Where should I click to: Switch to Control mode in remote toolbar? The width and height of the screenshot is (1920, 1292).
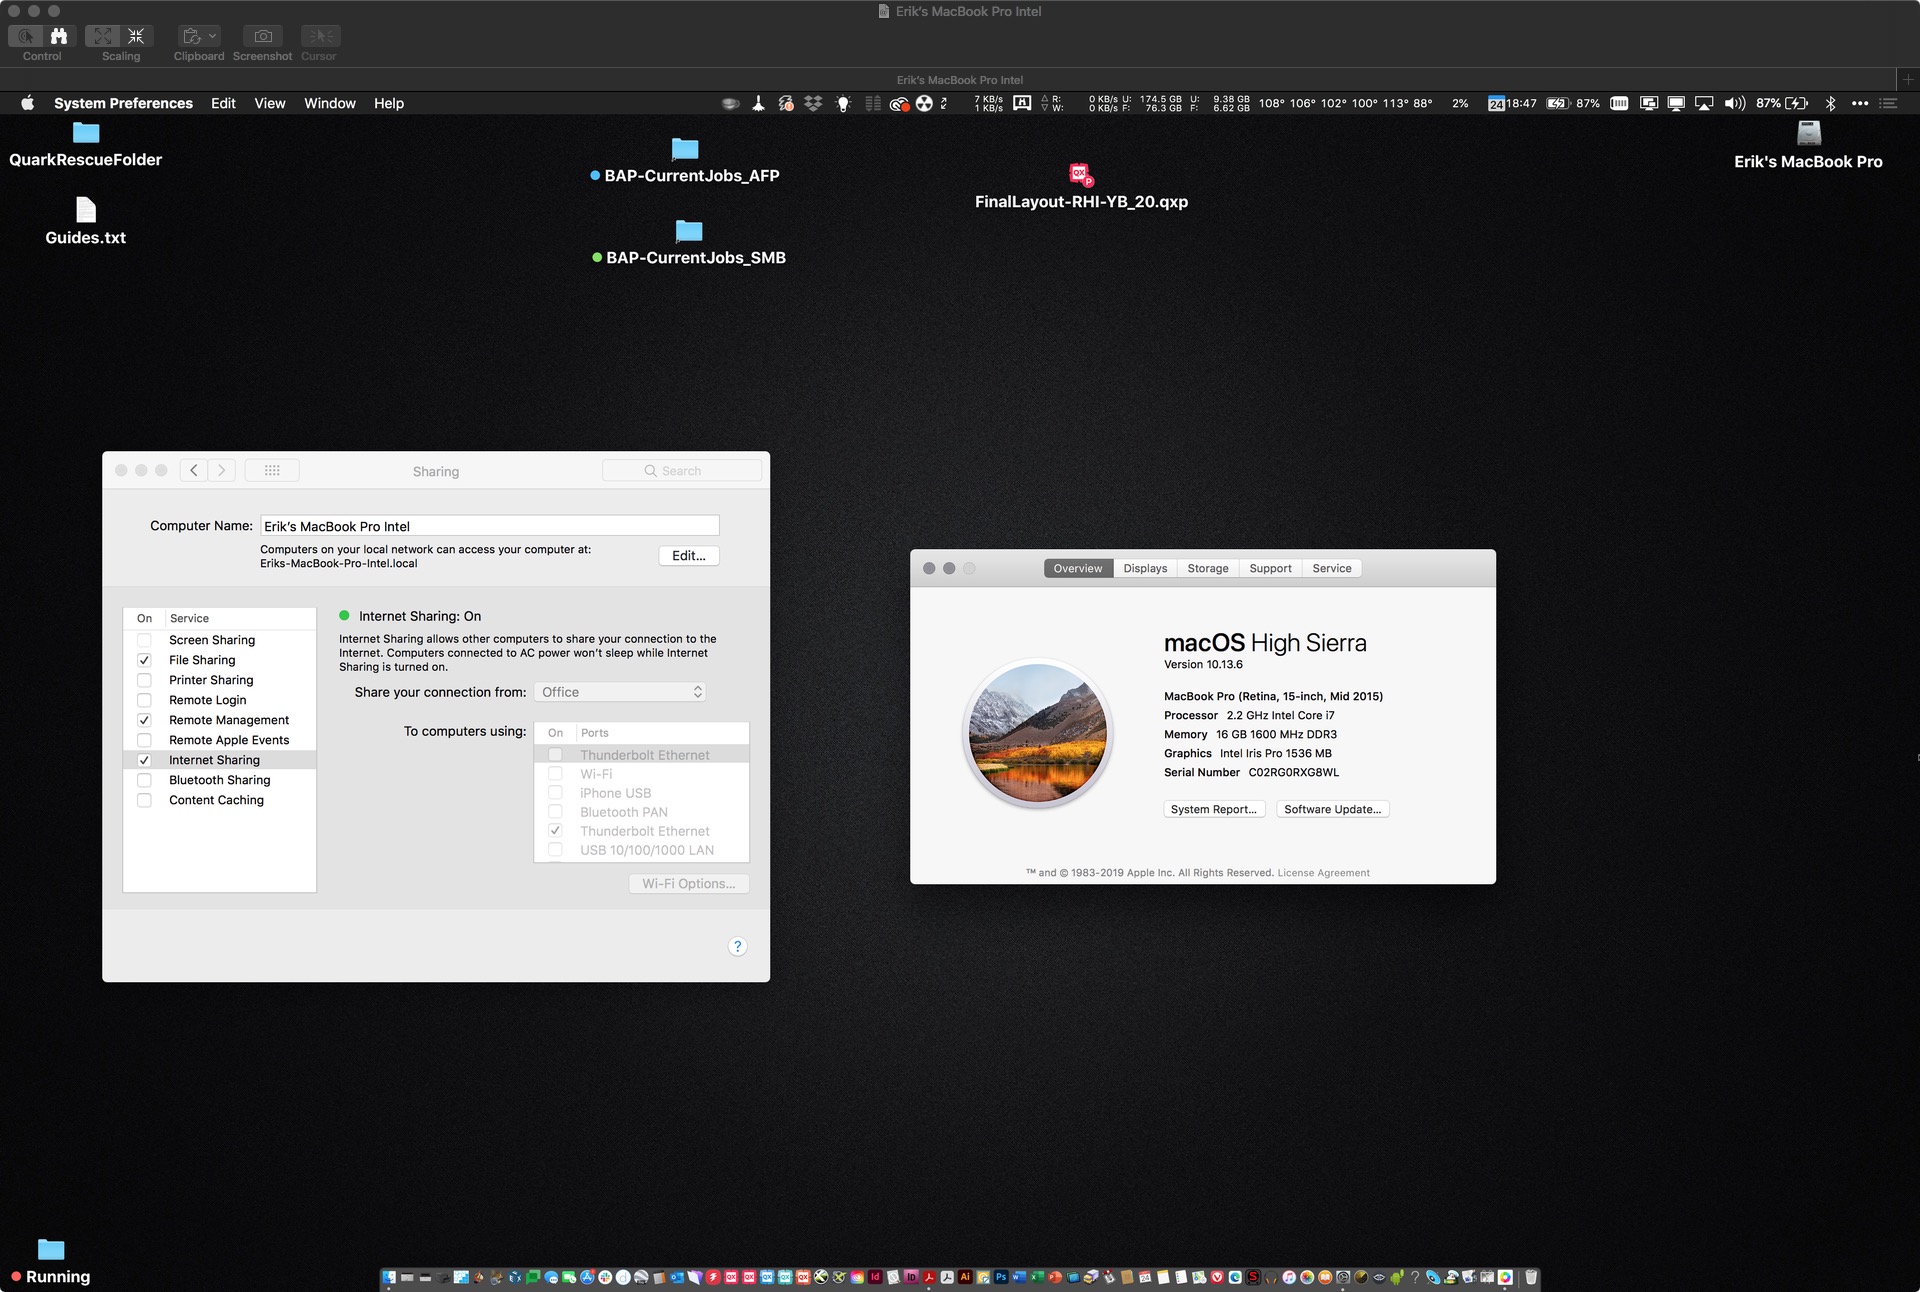coord(26,36)
